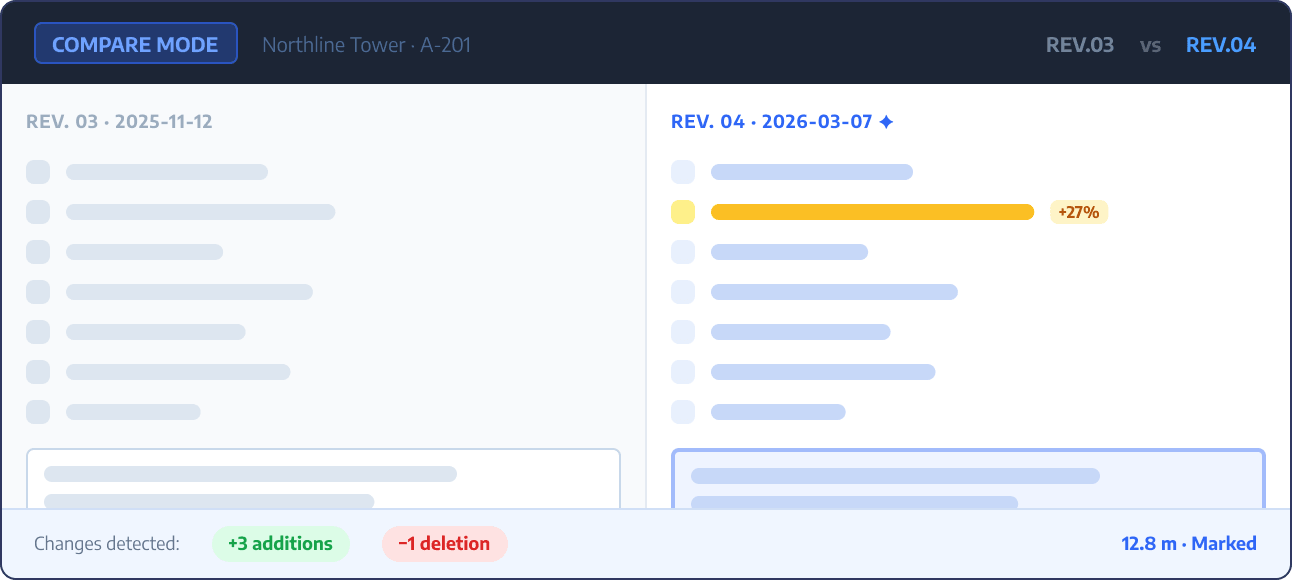
Task: Click the 12.8 m · Marked status link
Action: (x=1188, y=544)
